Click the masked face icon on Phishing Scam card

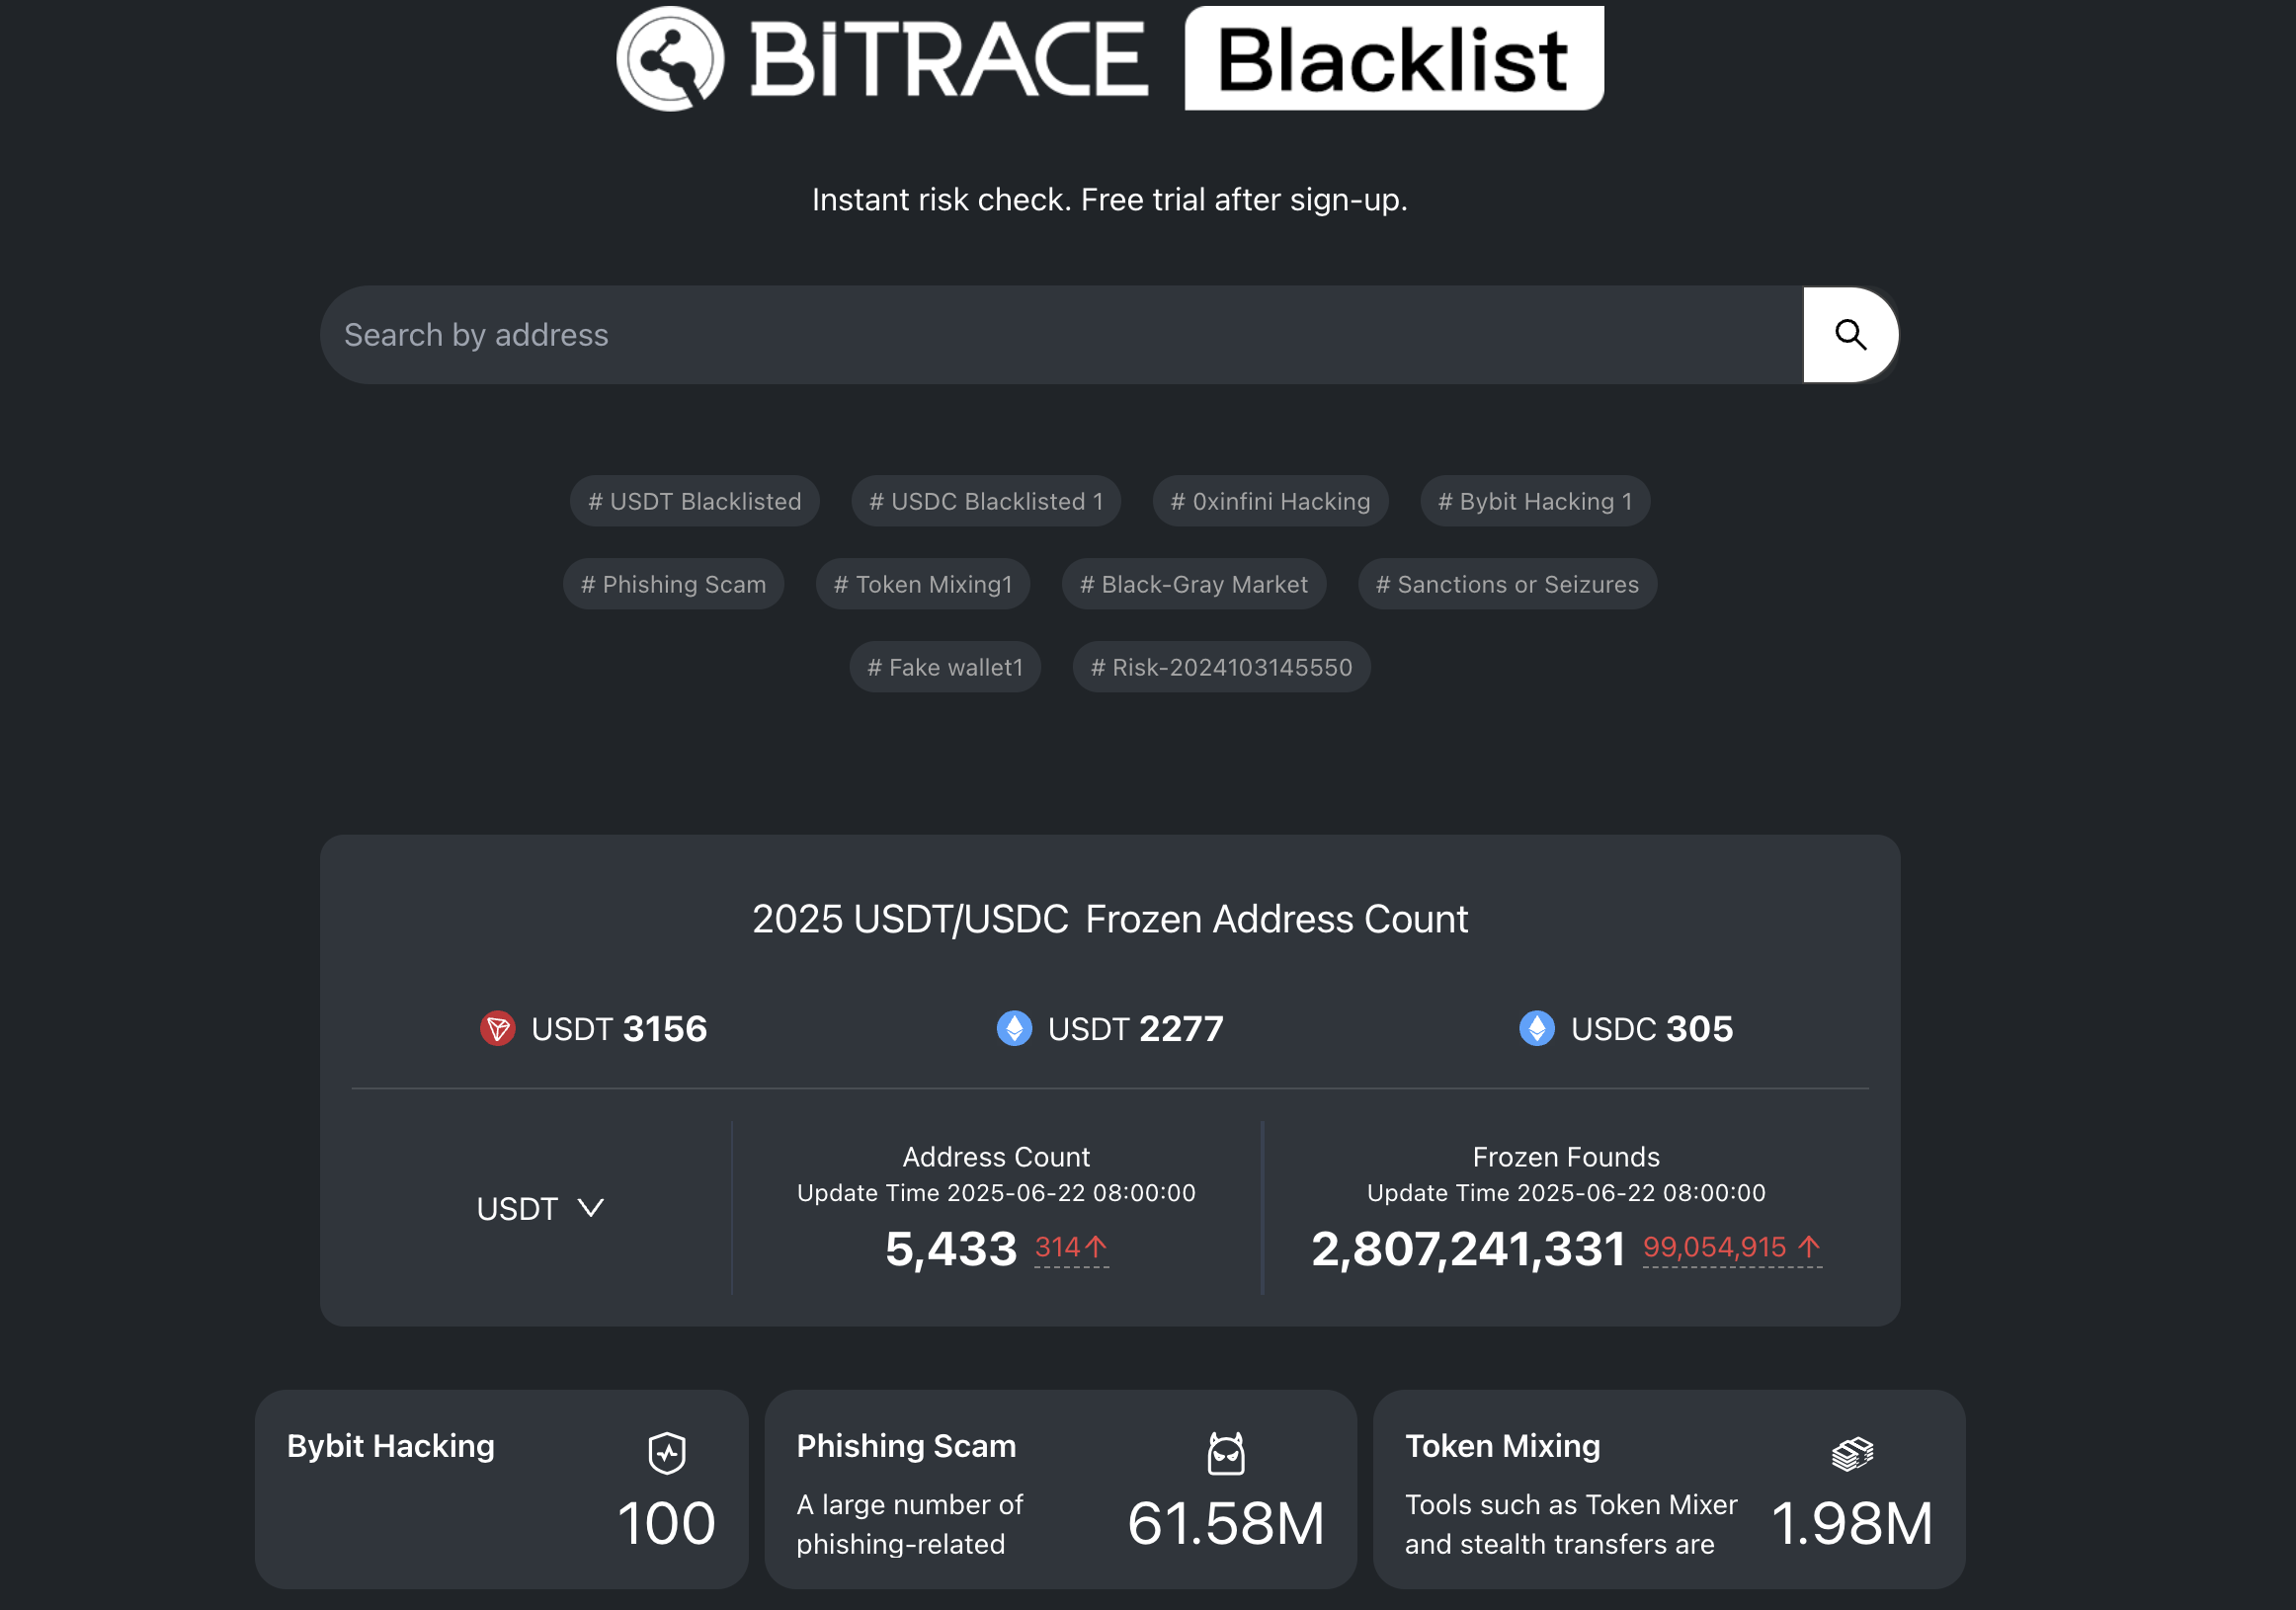point(1226,1453)
